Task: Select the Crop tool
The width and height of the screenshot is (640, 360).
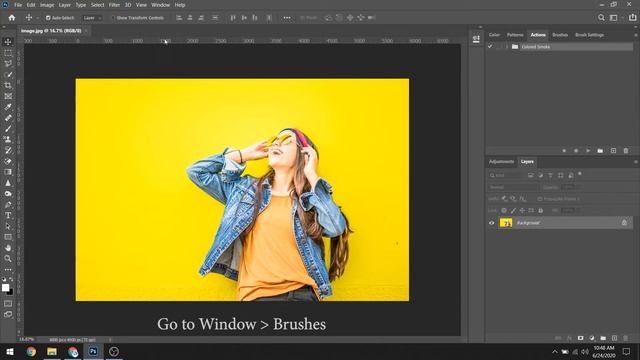Action: (x=8, y=85)
